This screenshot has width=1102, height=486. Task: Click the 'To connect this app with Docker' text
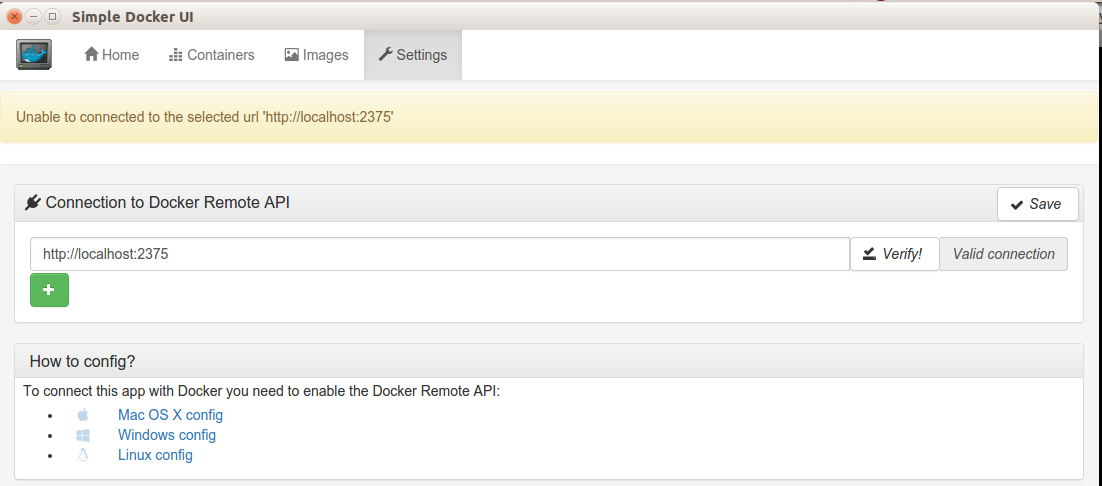click(261, 391)
